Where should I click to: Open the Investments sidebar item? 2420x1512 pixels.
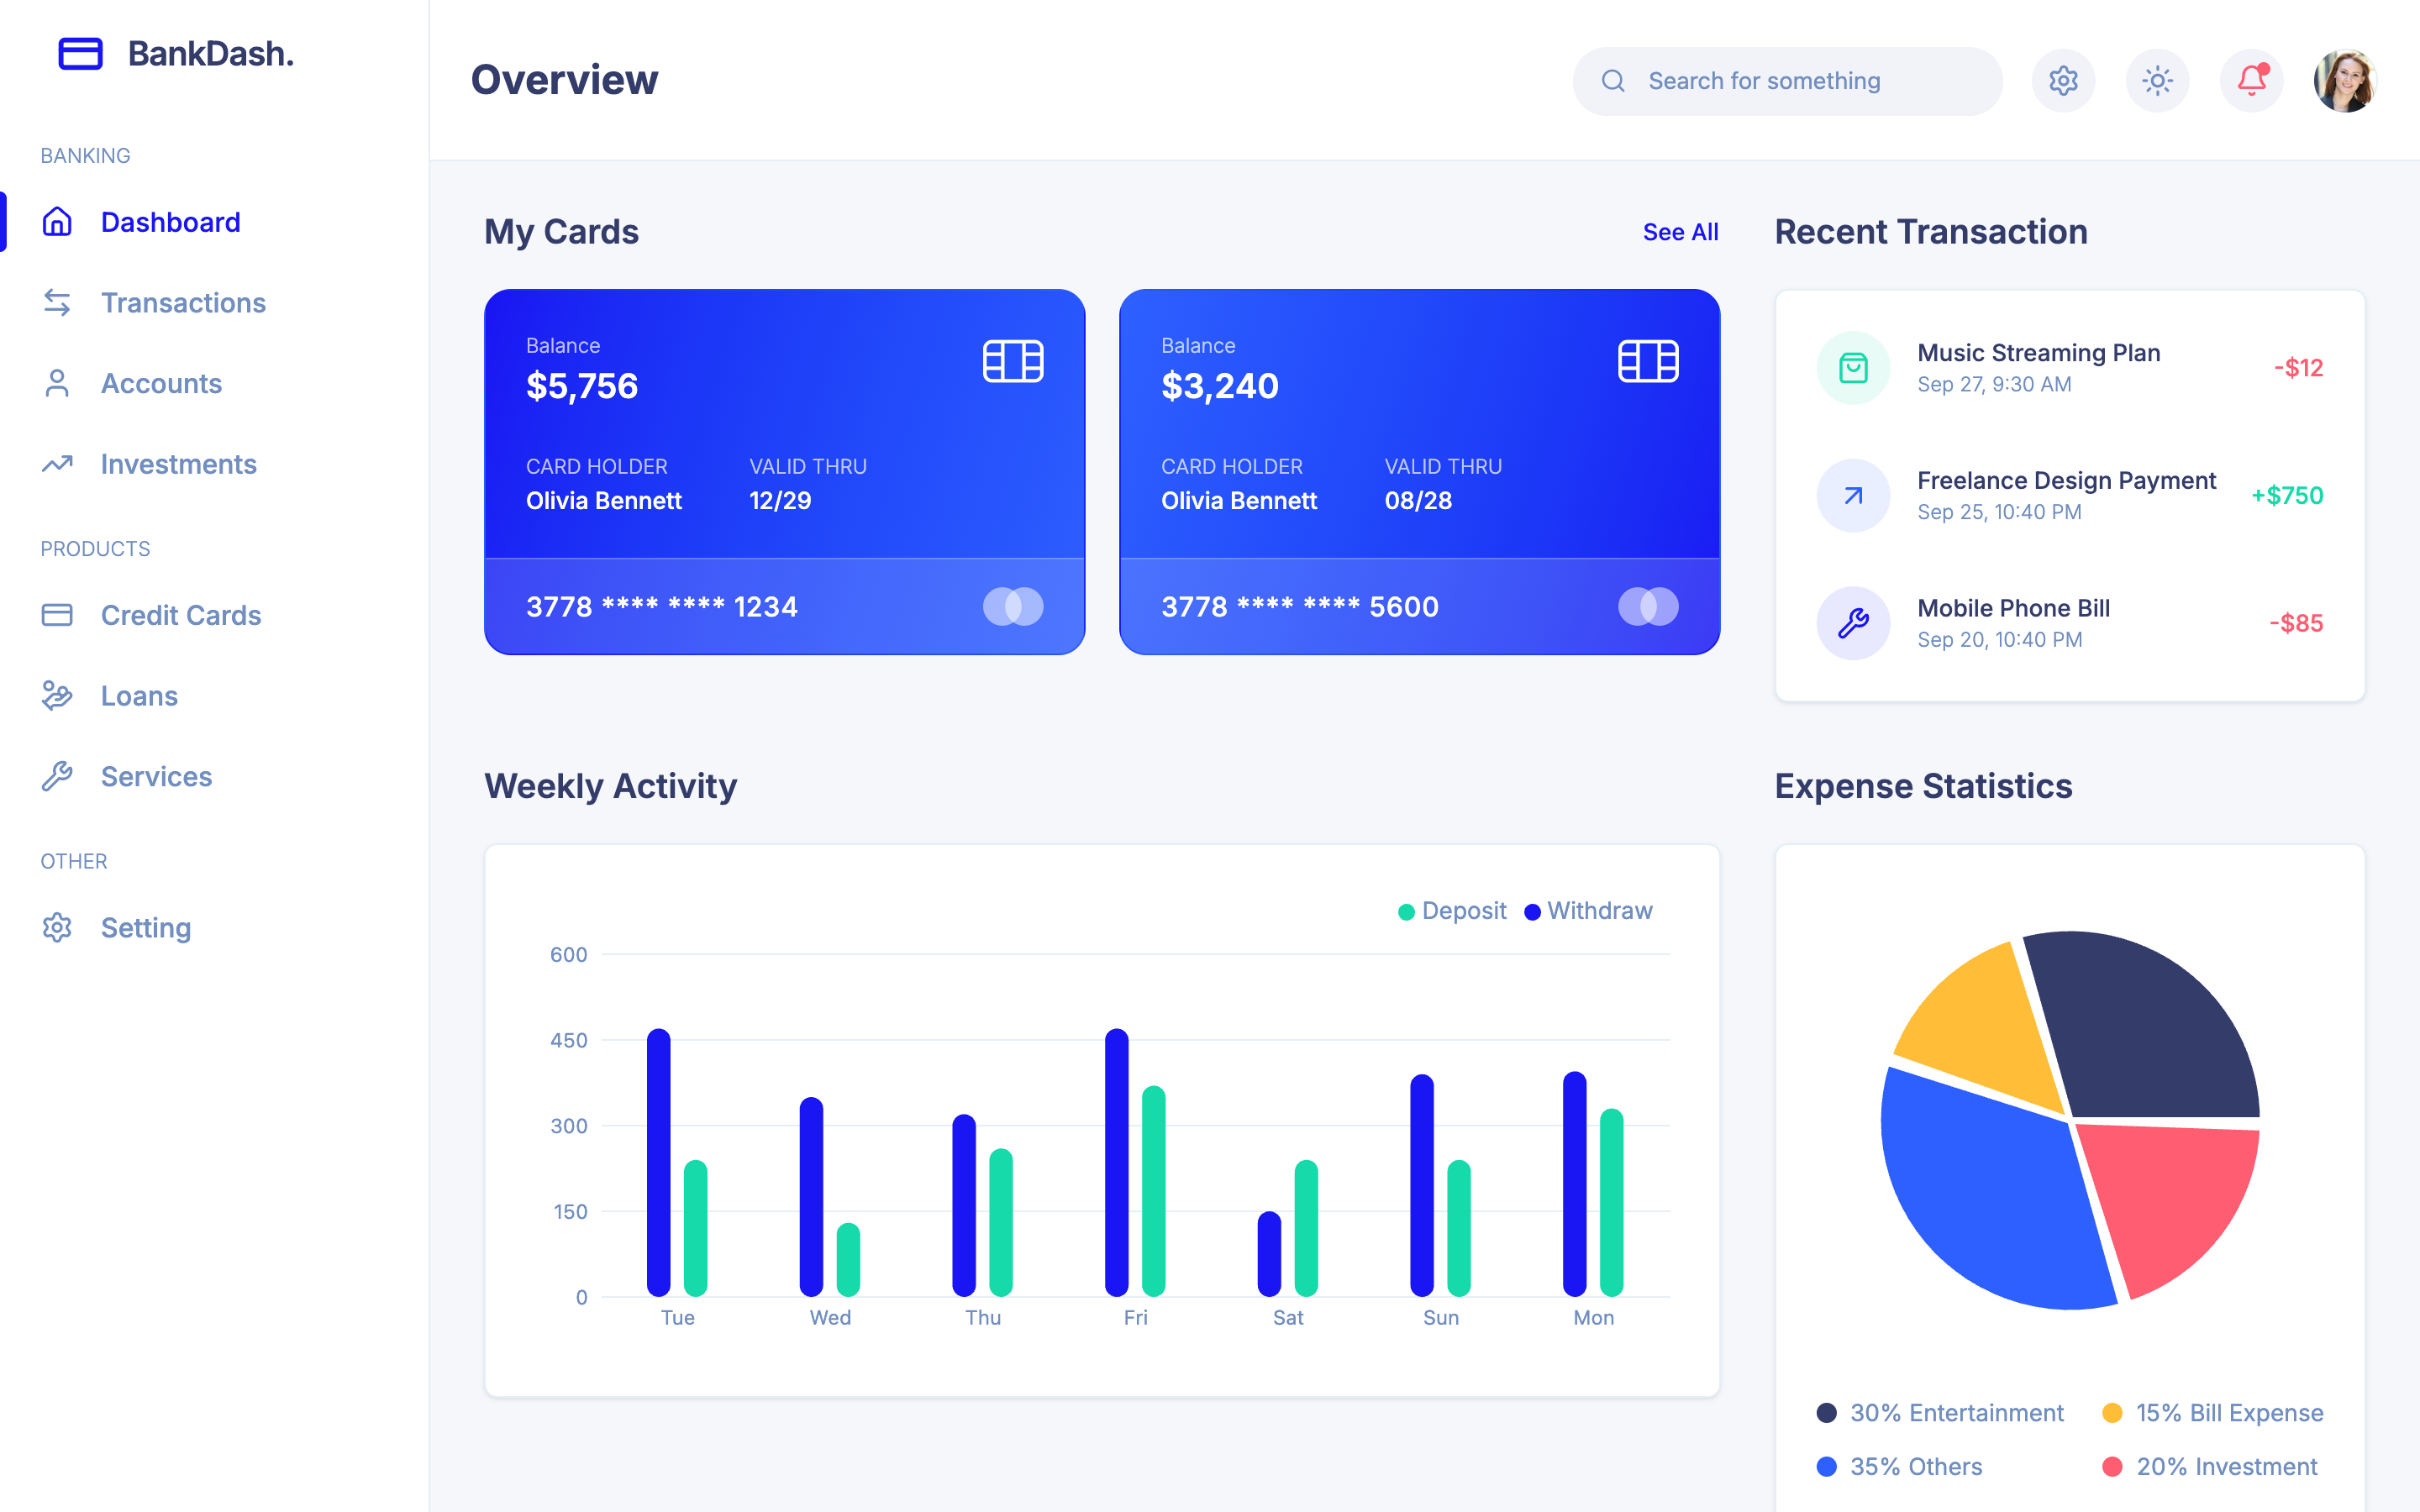tap(214, 464)
